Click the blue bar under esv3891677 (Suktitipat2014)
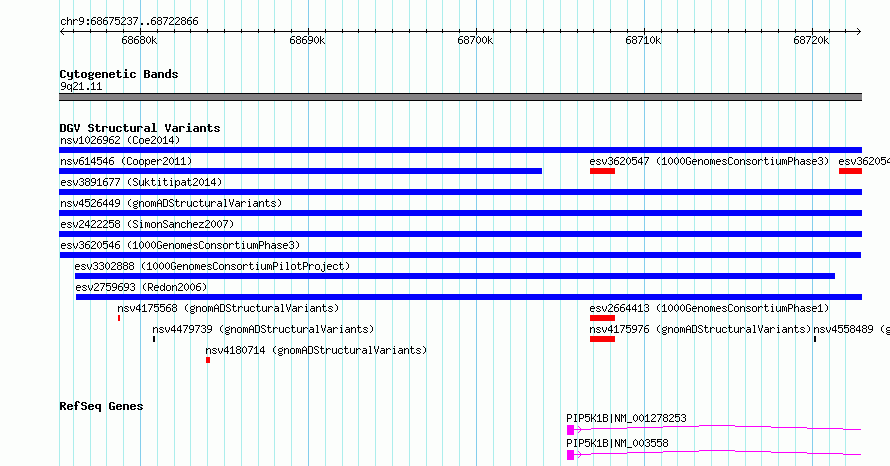The image size is (890, 466). click(460, 192)
